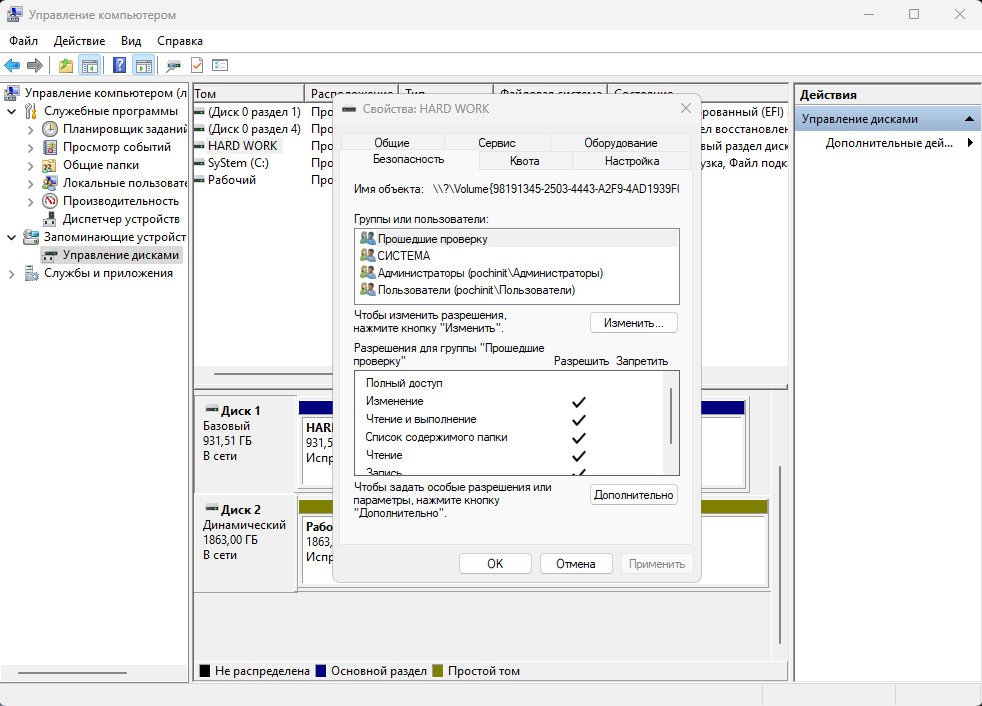Switch to the Квота tab
The image size is (982, 706).
click(x=525, y=161)
